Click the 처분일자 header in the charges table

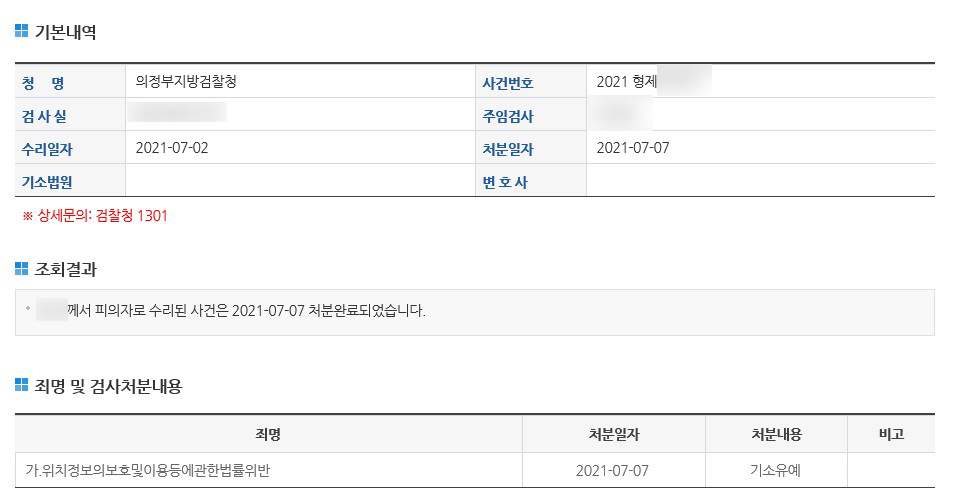point(613,434)
